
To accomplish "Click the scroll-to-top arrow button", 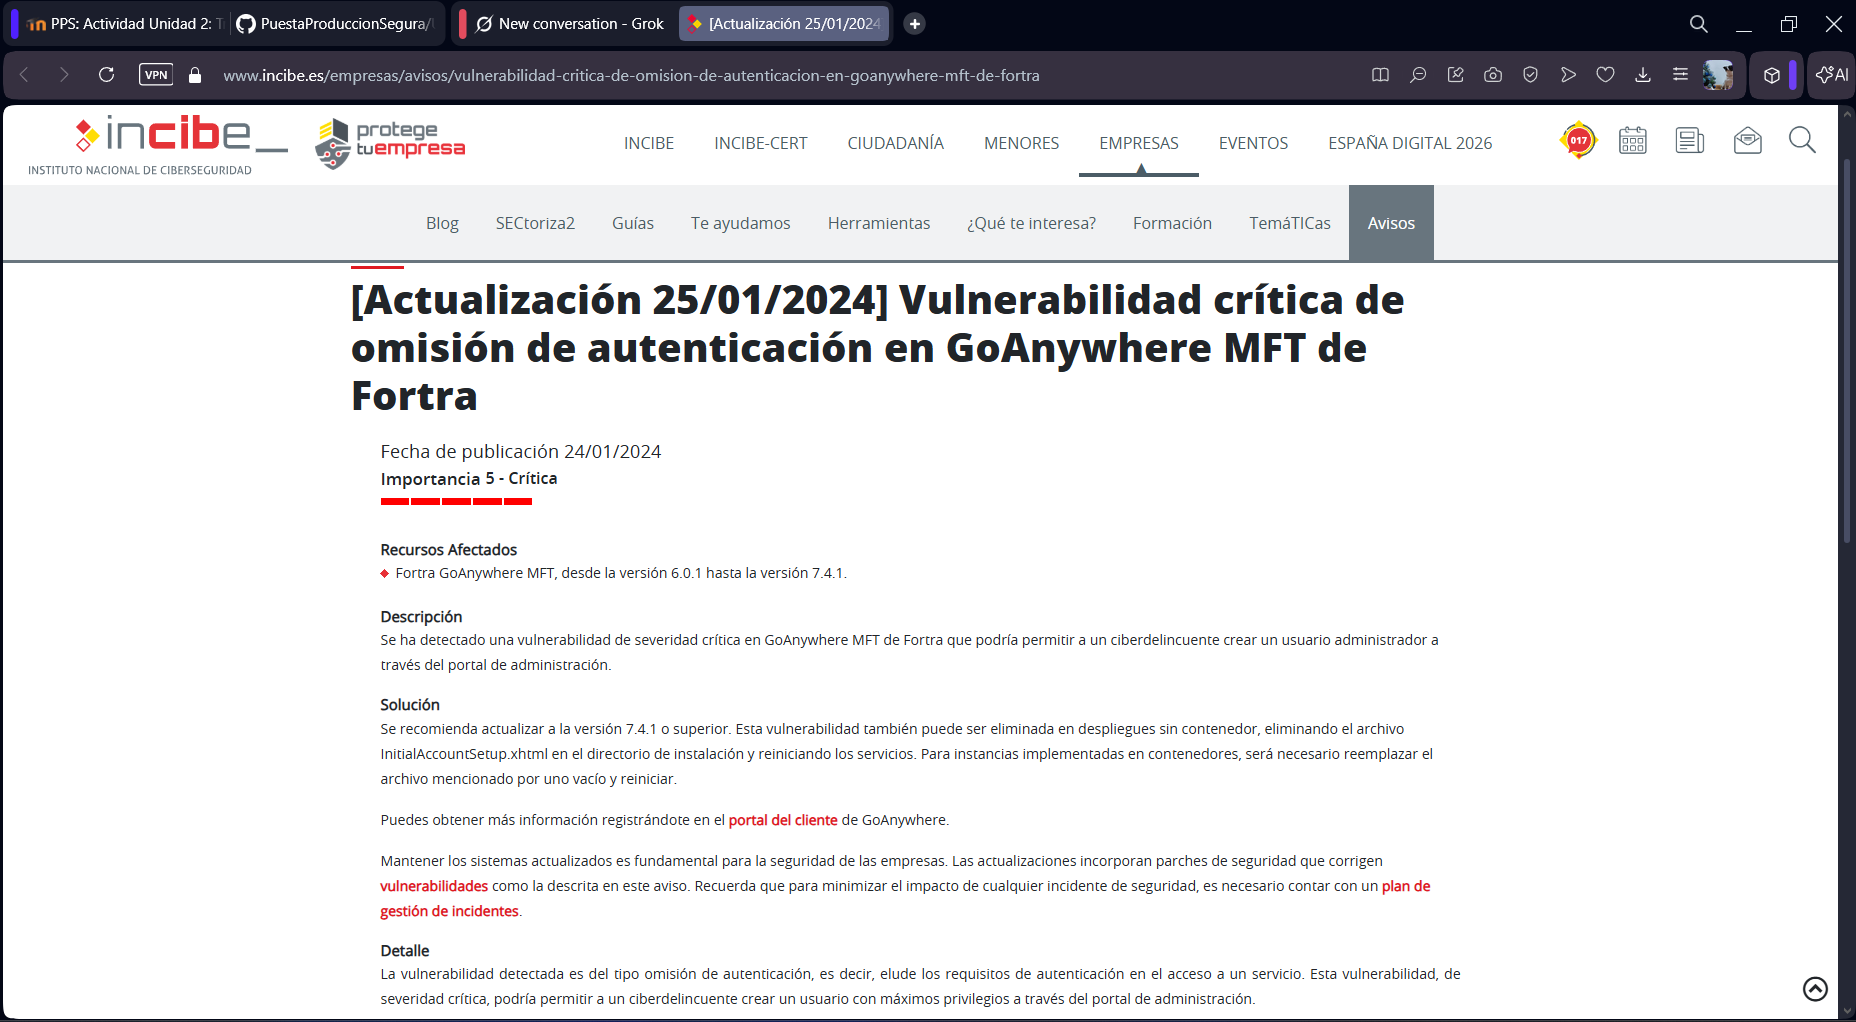I will [x=1815, y=989].
